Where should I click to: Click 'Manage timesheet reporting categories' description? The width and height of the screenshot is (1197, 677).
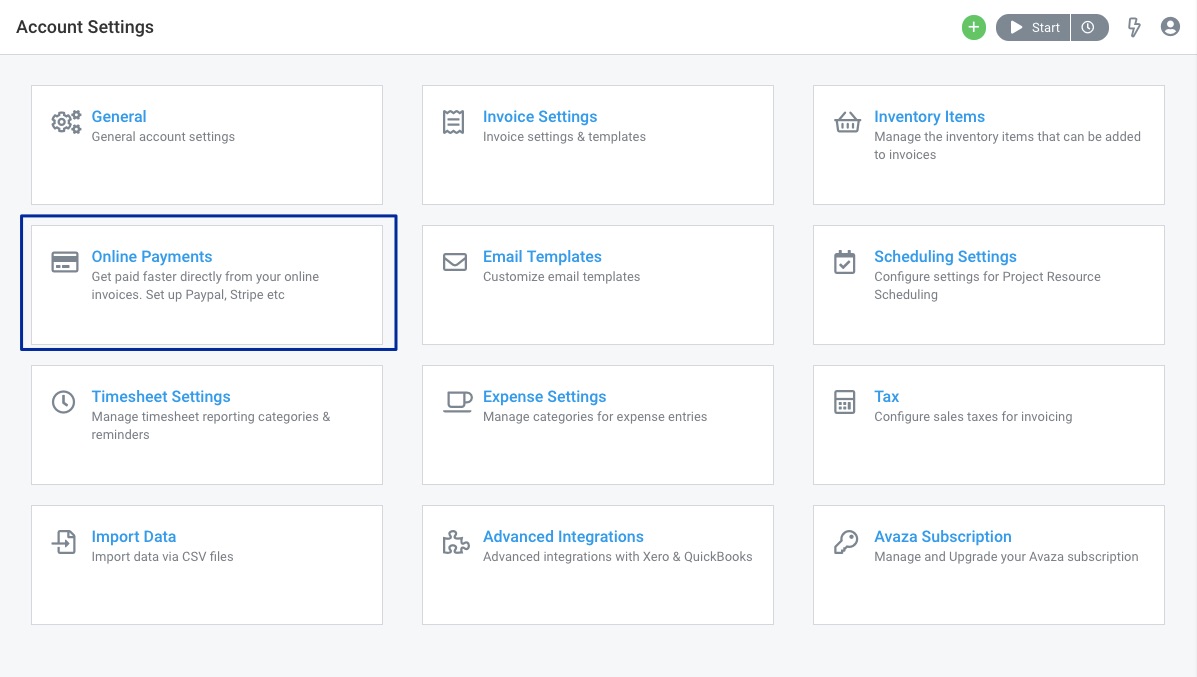[211, 426]
